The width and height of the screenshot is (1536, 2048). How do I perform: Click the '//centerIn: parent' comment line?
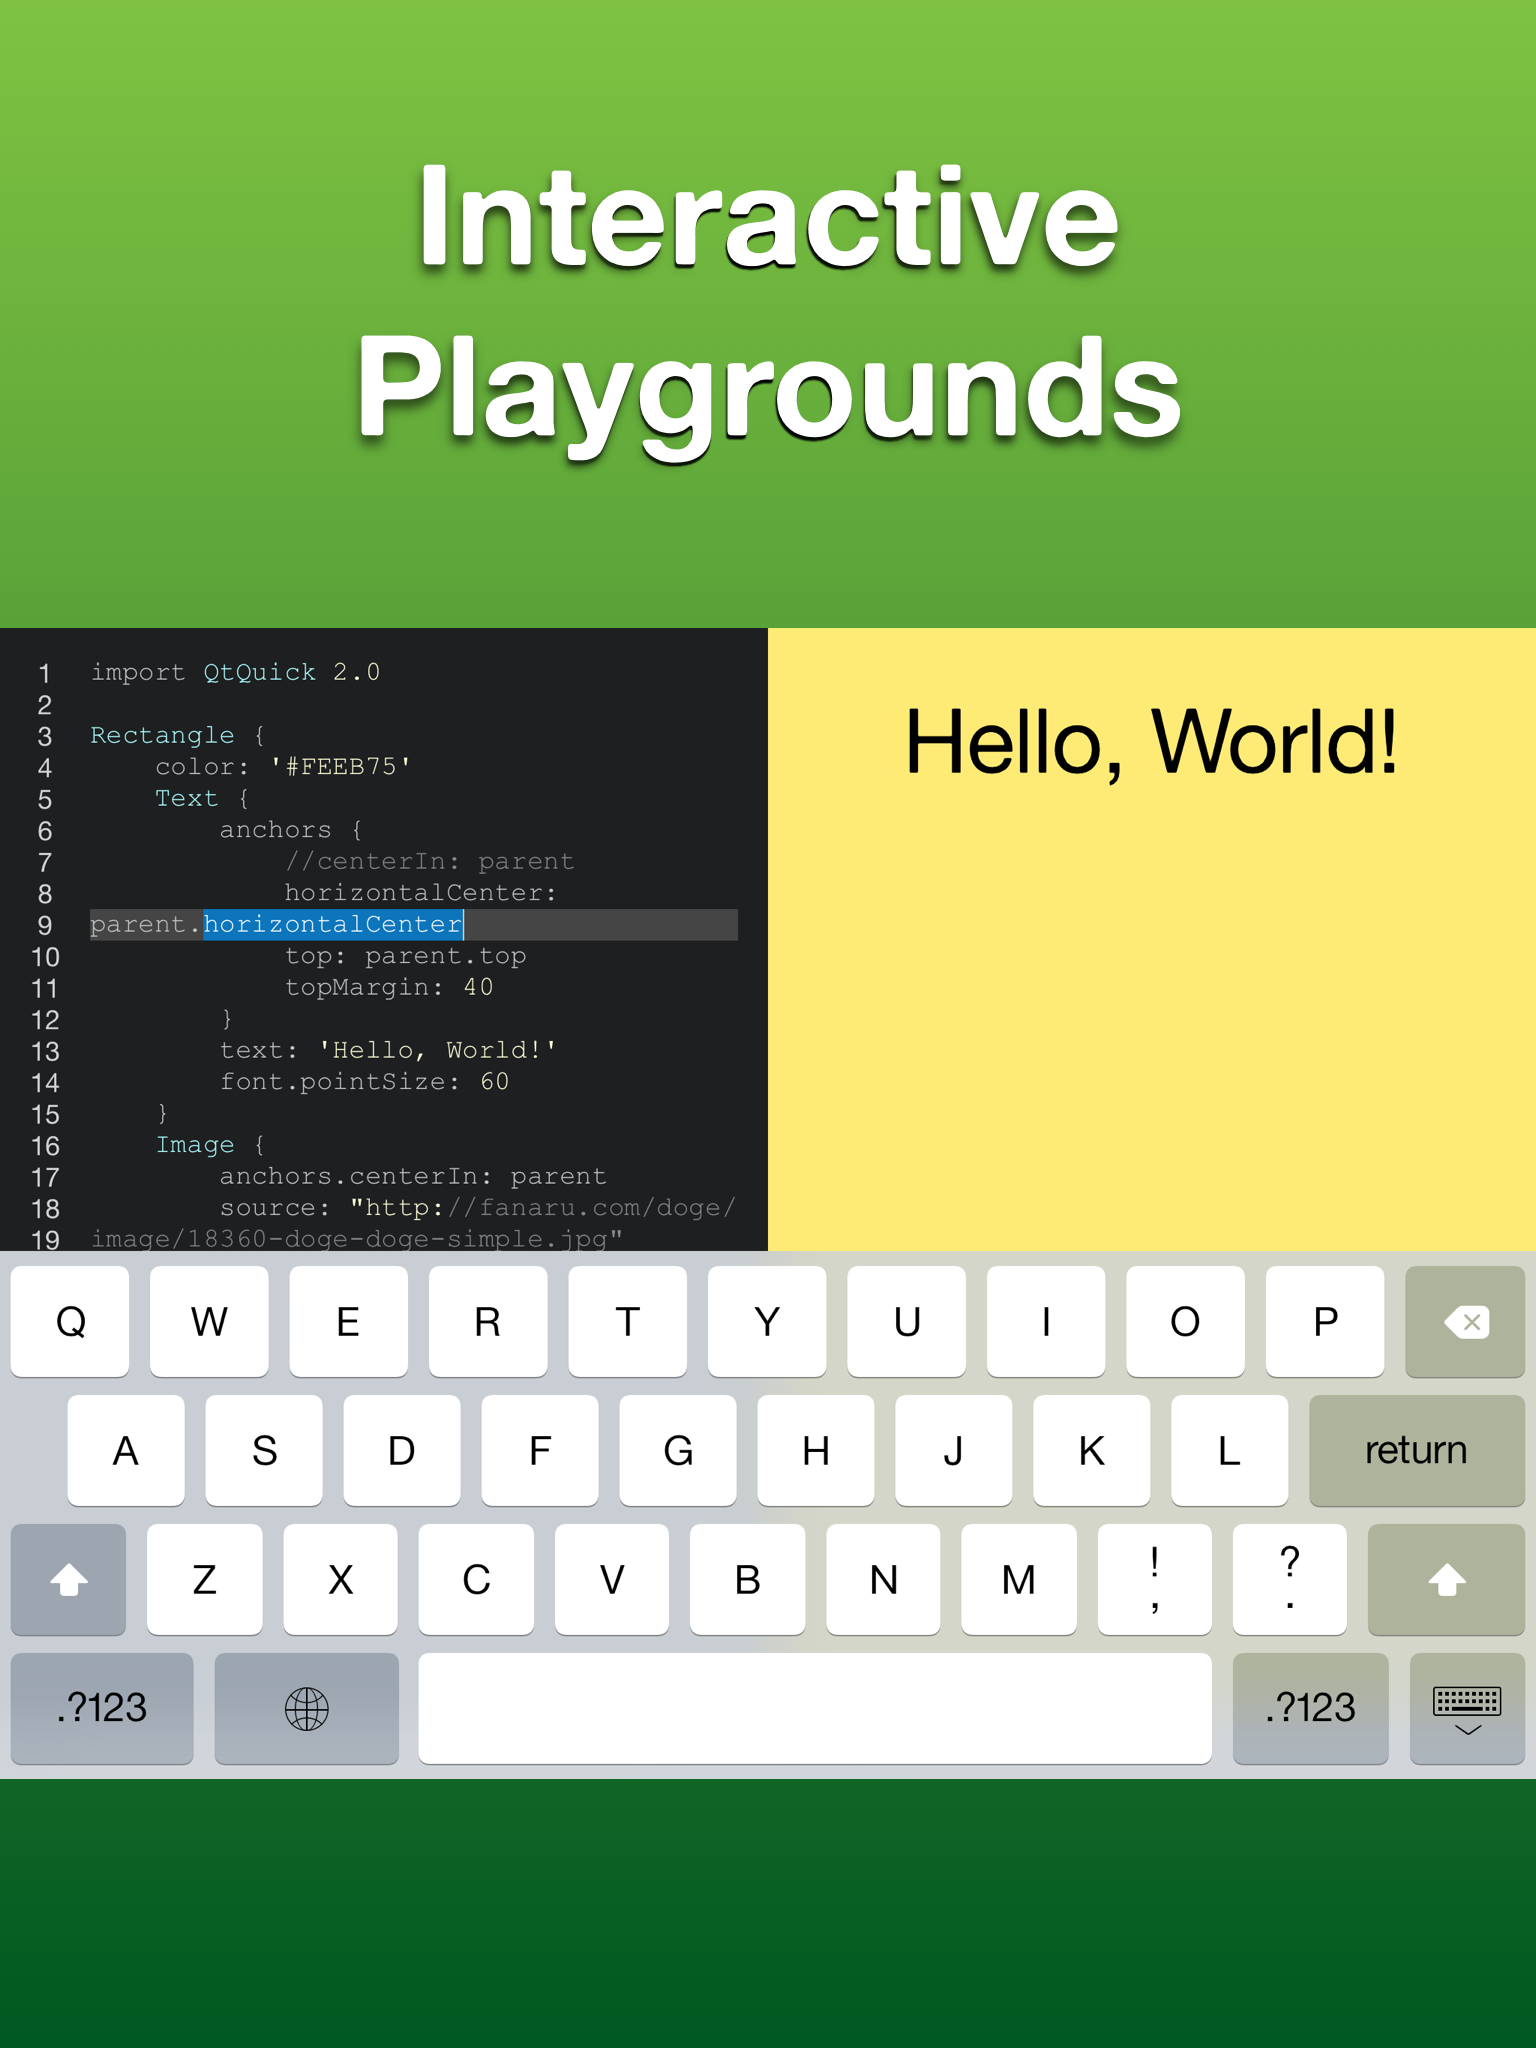(x=430, y=861)
